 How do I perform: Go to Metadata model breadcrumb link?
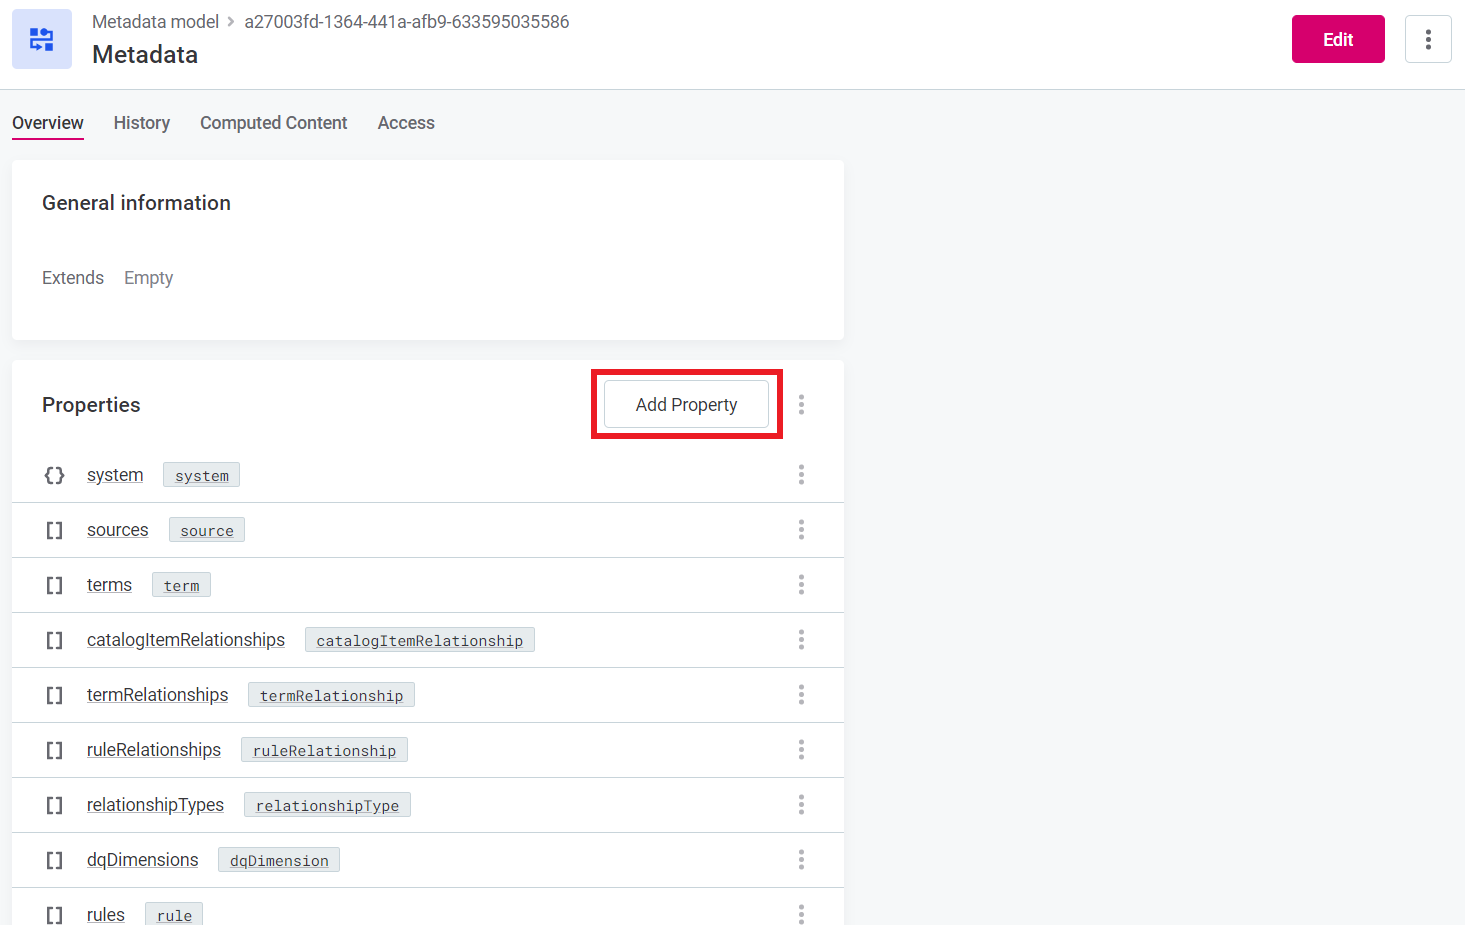pyautogui.click(x=155, y=22)
